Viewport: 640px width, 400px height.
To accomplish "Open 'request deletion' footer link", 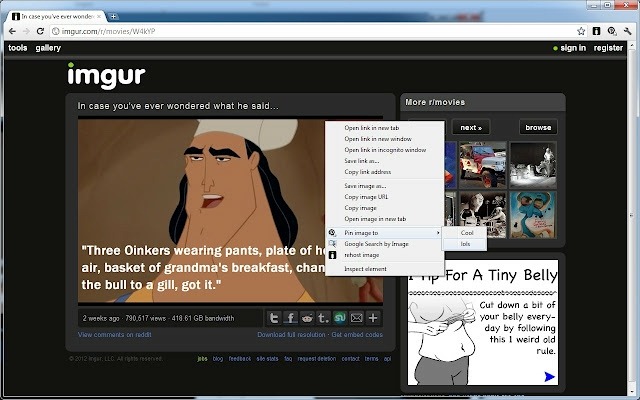I will pyautogui.click(x=317, y=358).
